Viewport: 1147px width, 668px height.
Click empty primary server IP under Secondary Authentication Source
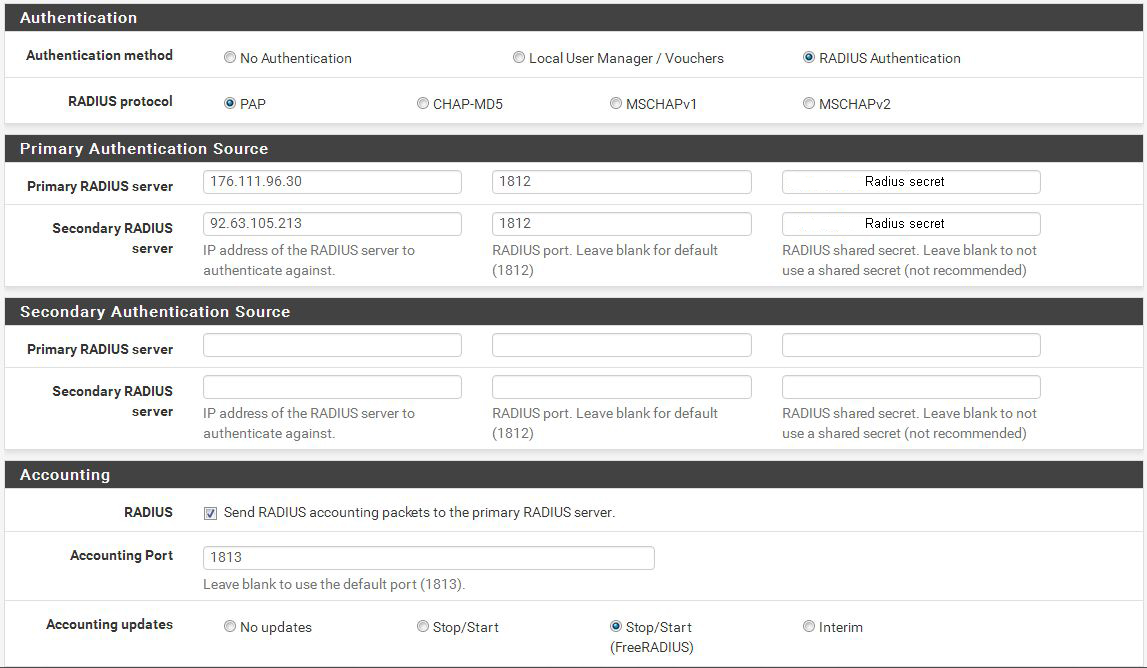(x=332, y=345)
